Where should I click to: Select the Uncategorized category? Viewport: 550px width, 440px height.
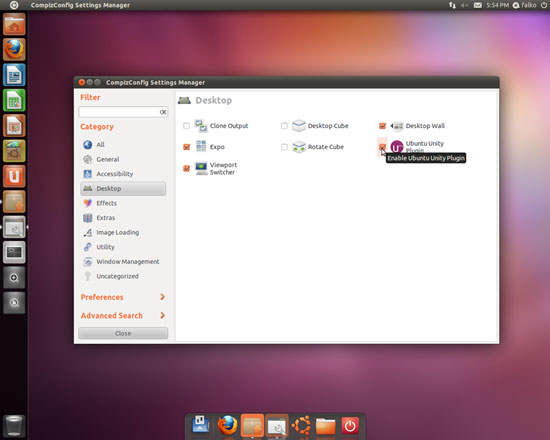coord(123,276)
